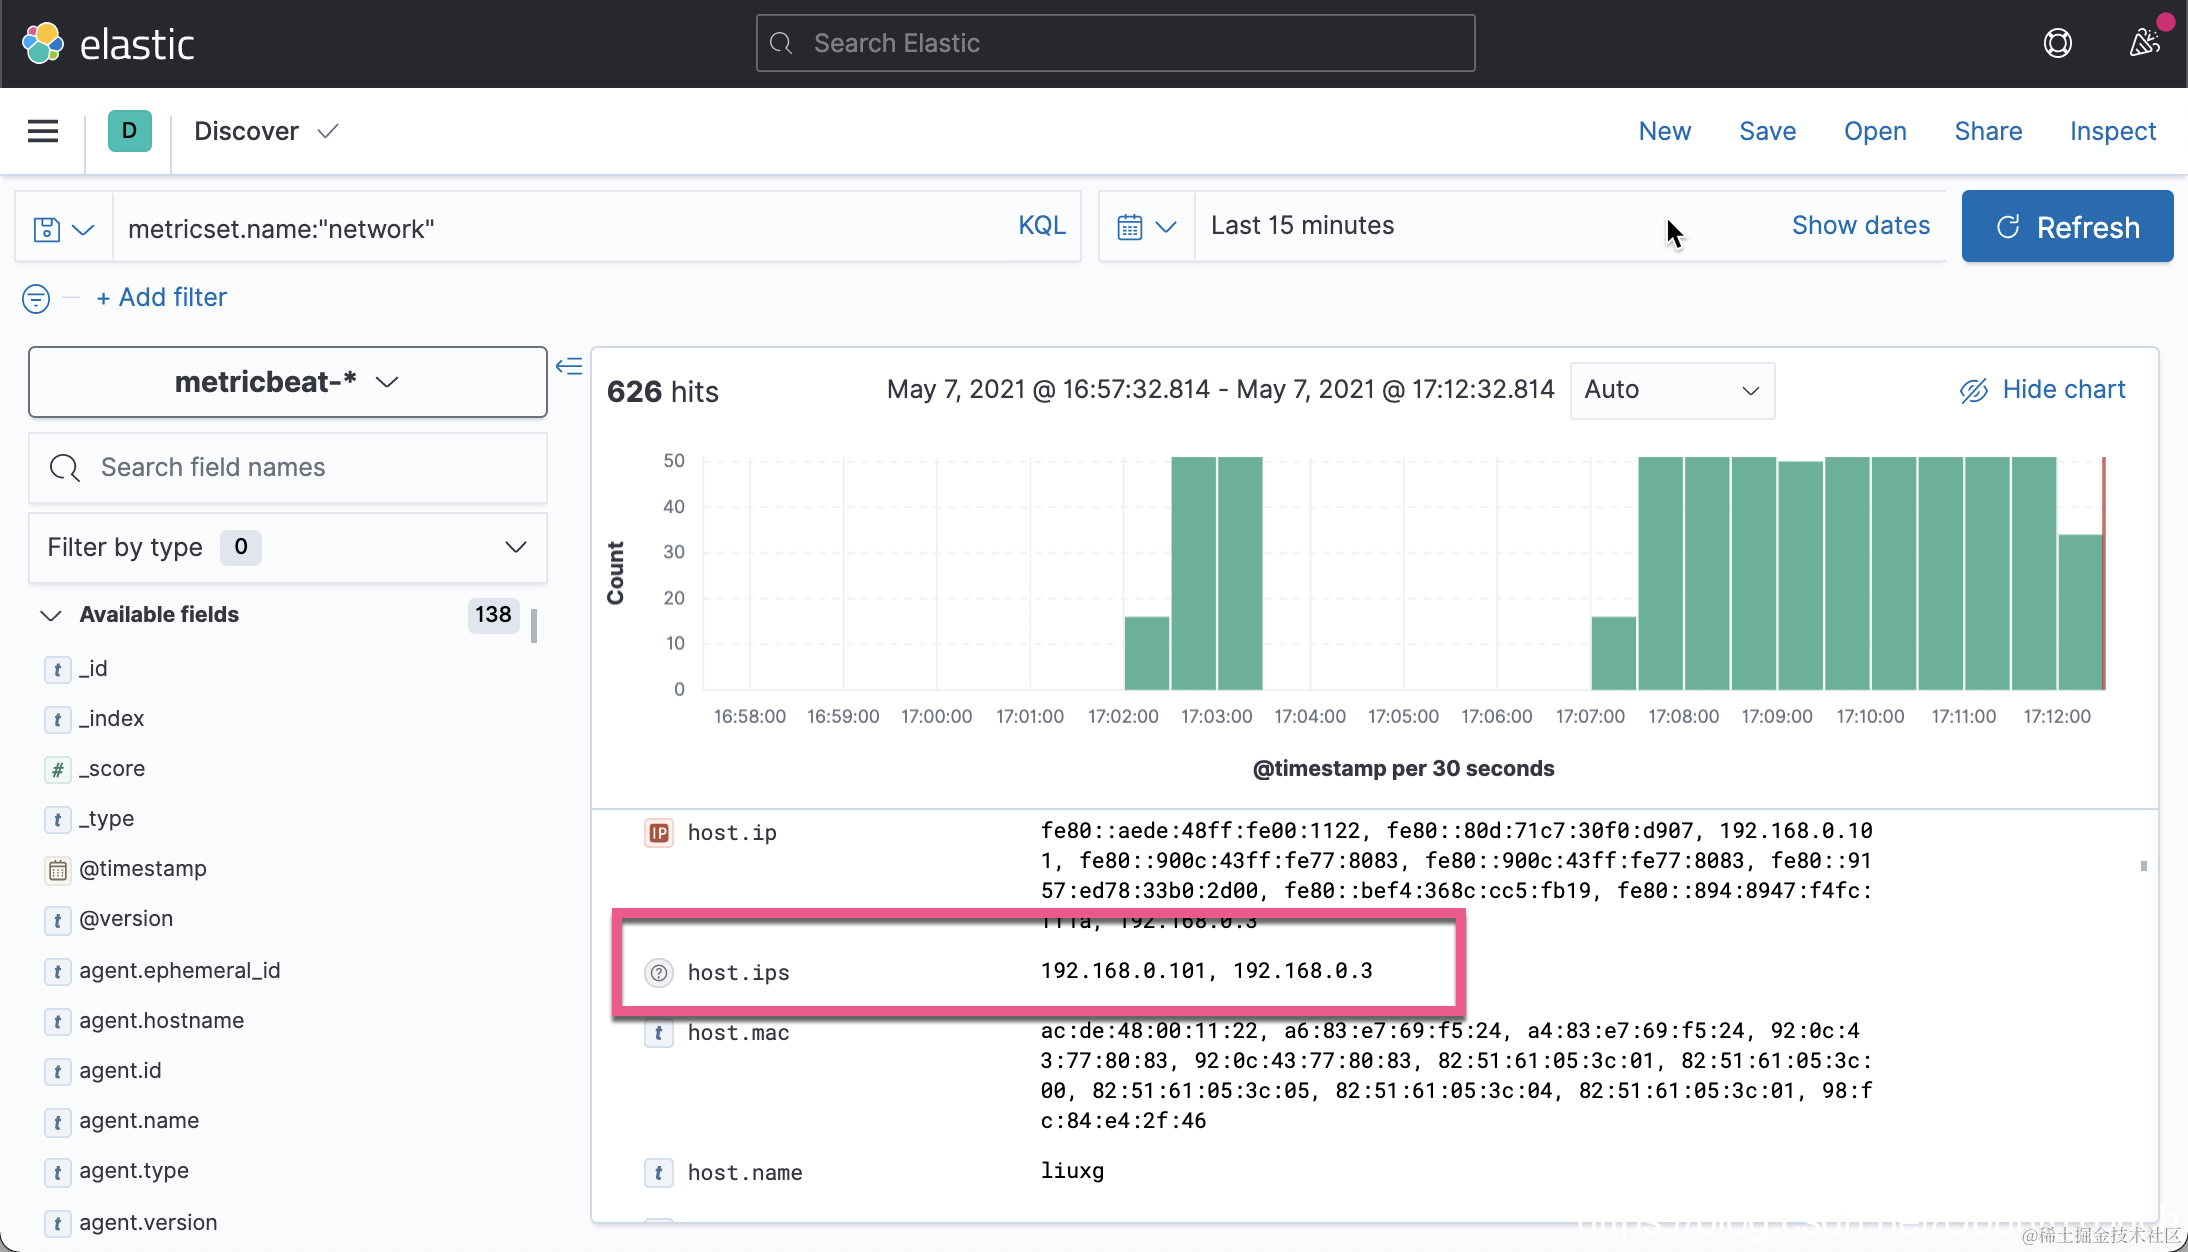Screen dimensions: 2188x1252
Task: Collapse the field sidebar arrow icon
Action: click(x=569, y=366)
